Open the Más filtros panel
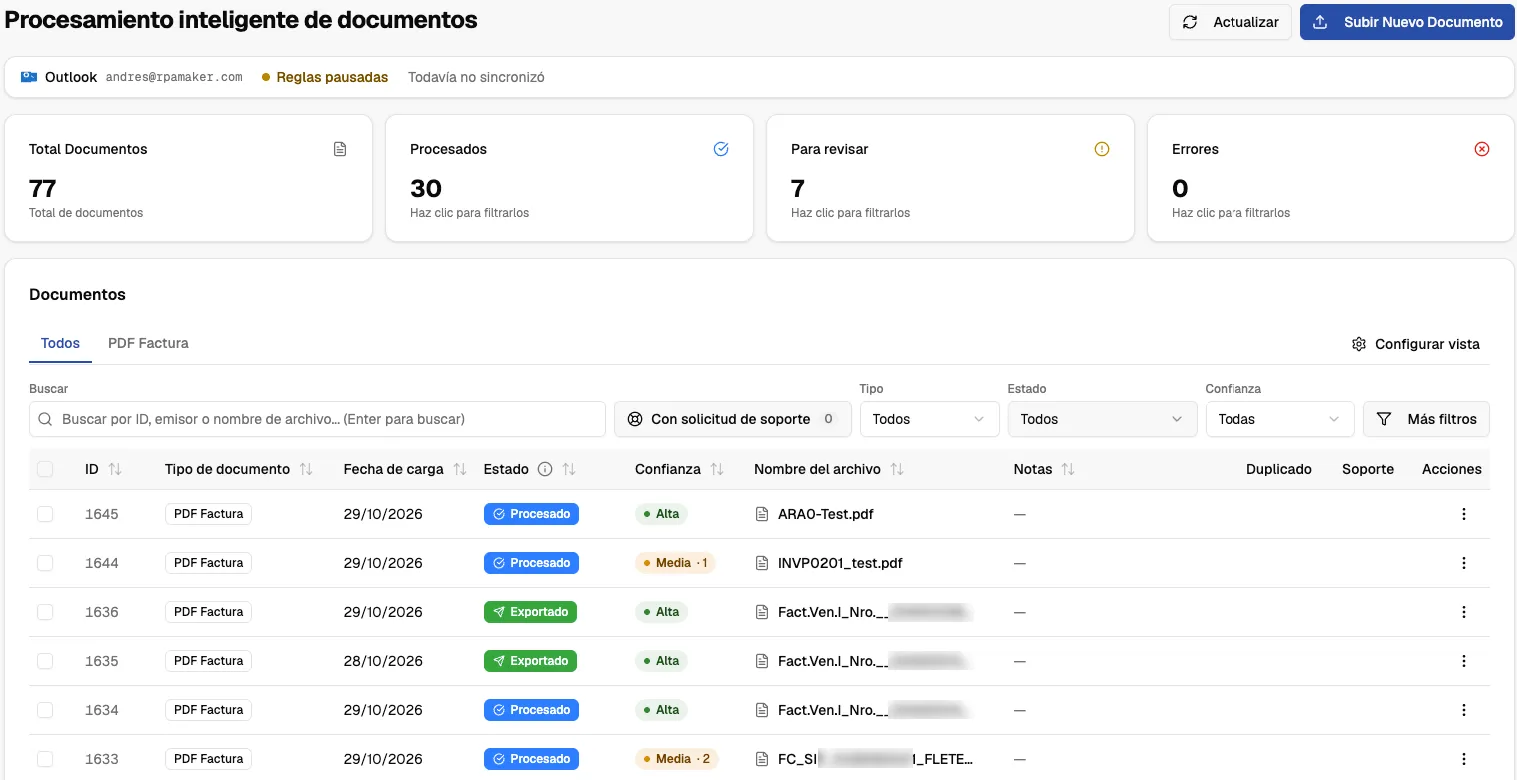This screenshot has height=780, width=1517. (1426, 419)
